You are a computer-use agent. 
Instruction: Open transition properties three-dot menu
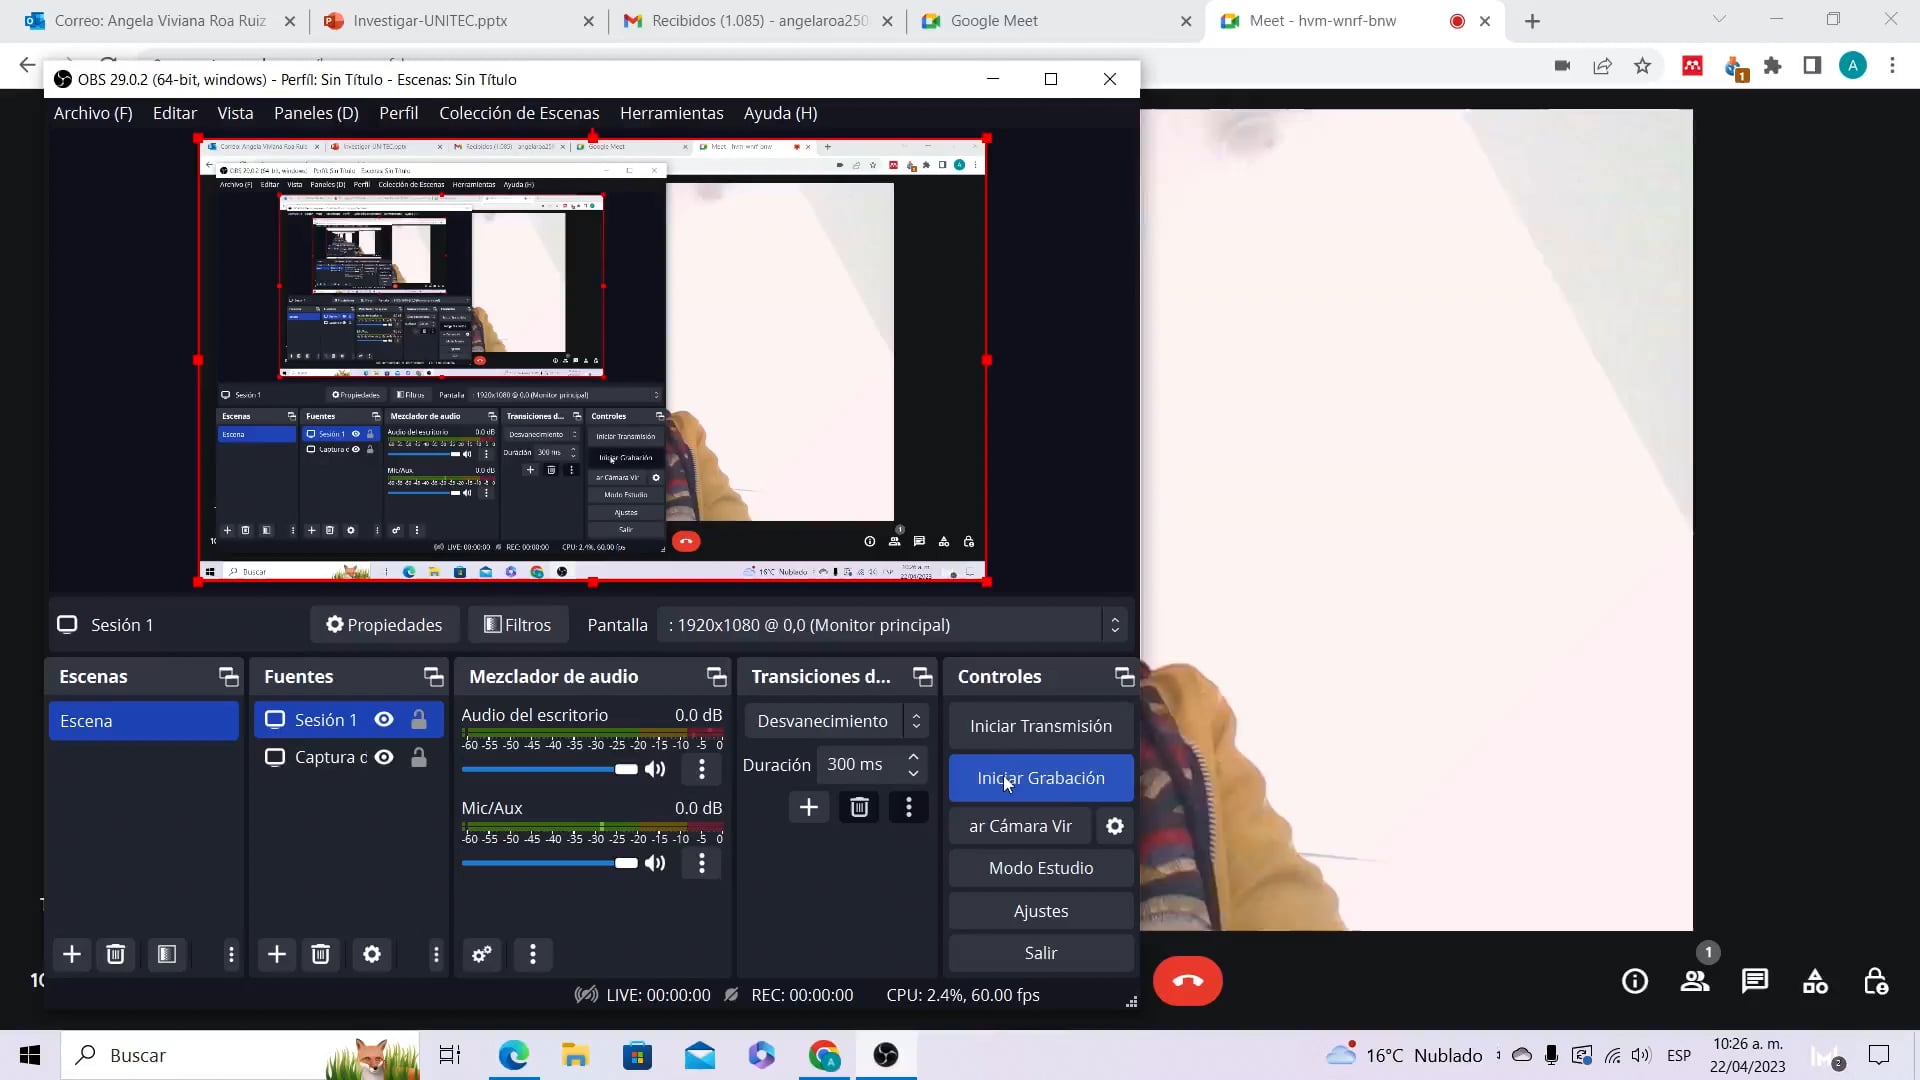click(x=909, y=807)
